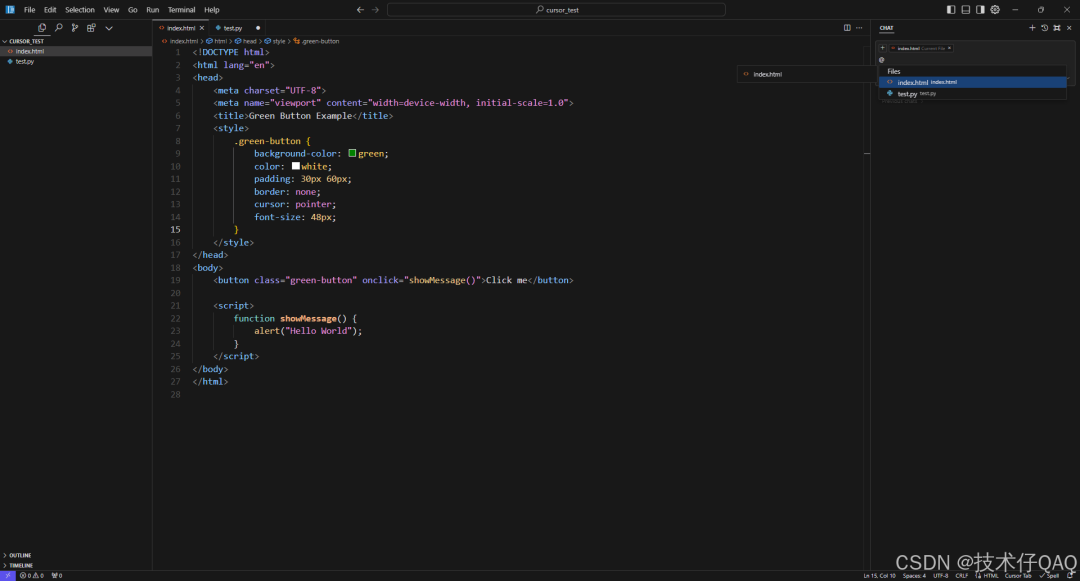Click Cursor Tab status entry

(x=1018, y=575)
